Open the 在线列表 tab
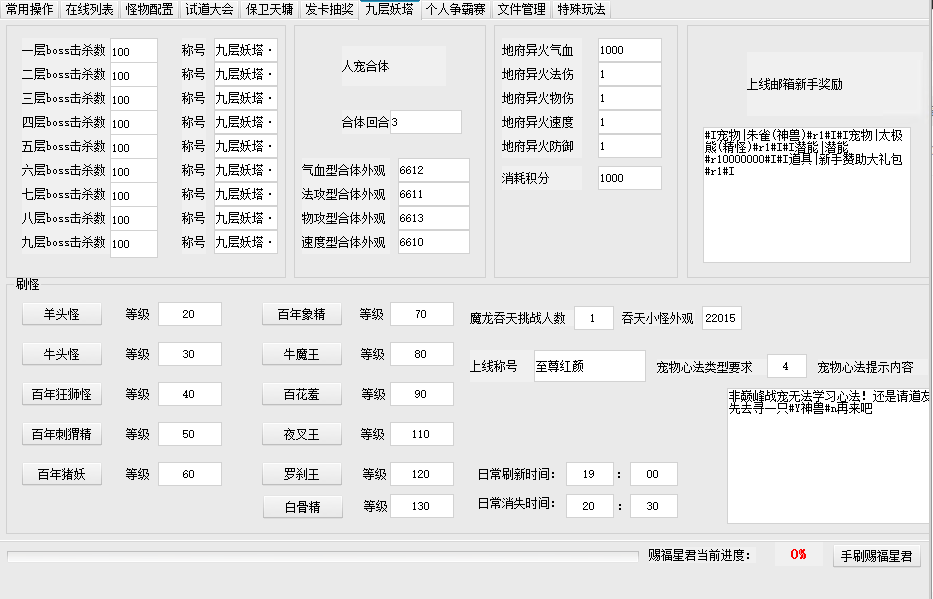Image resolution: width=933 pixels, height=599 pixels. point(89,10)
